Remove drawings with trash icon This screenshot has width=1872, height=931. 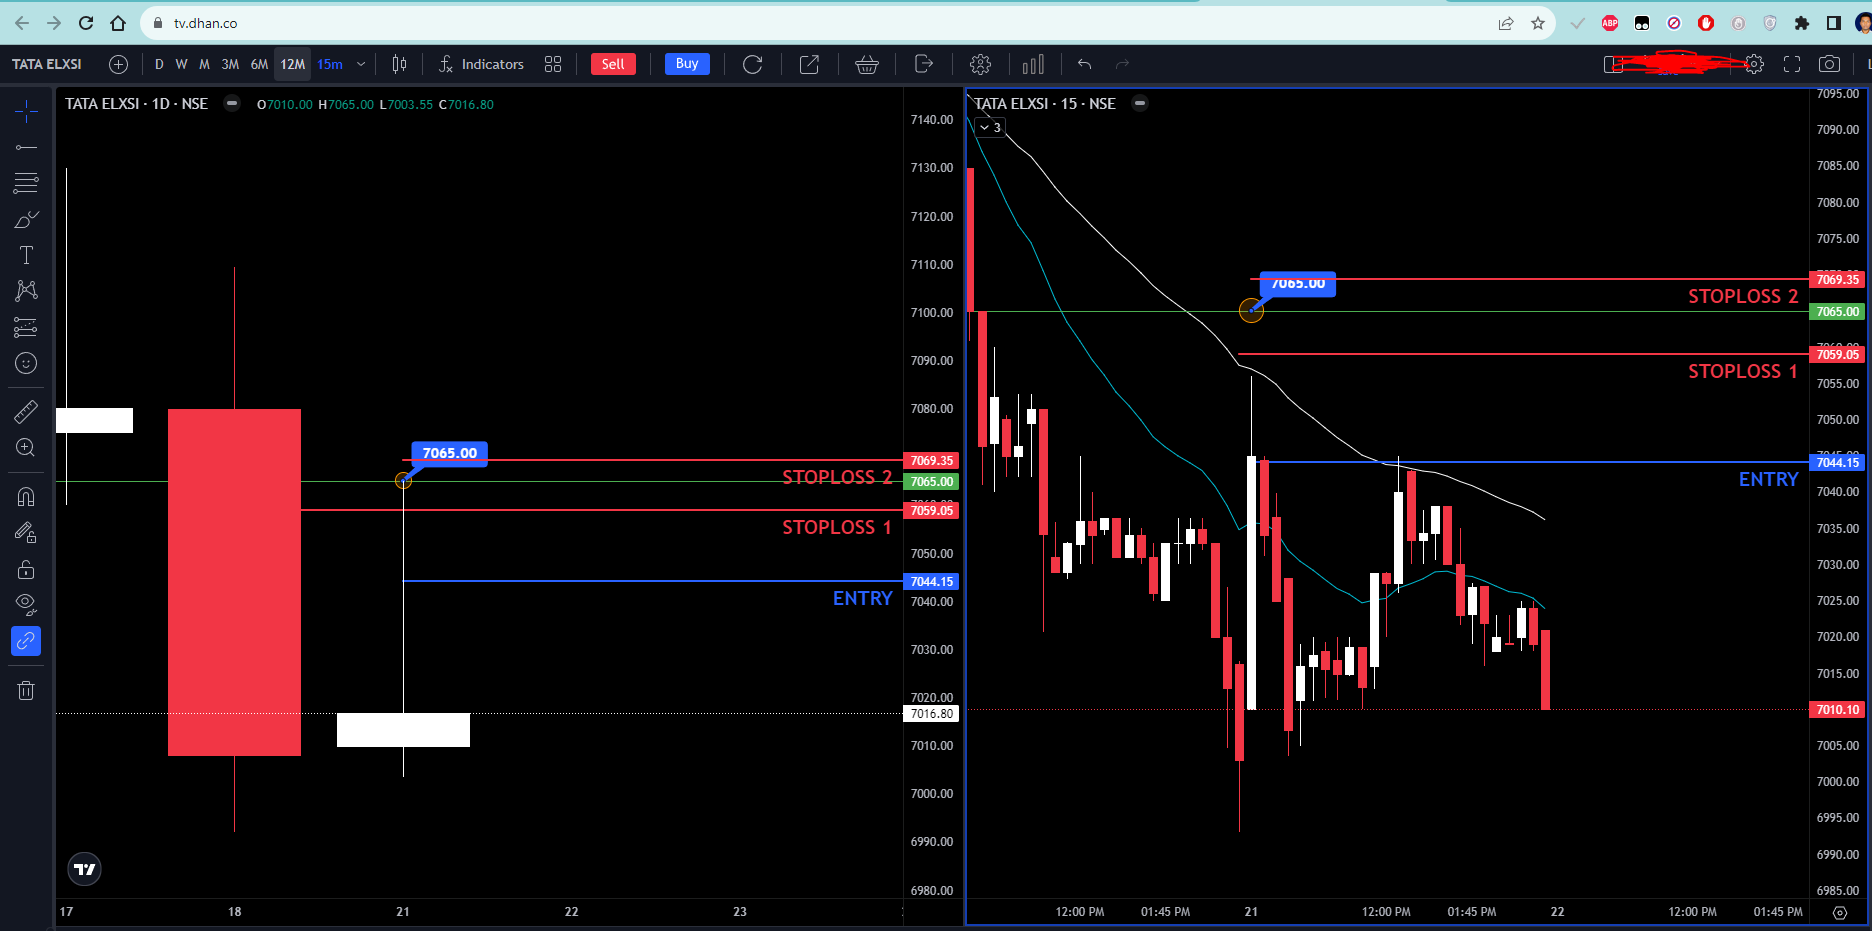[26, 690]
